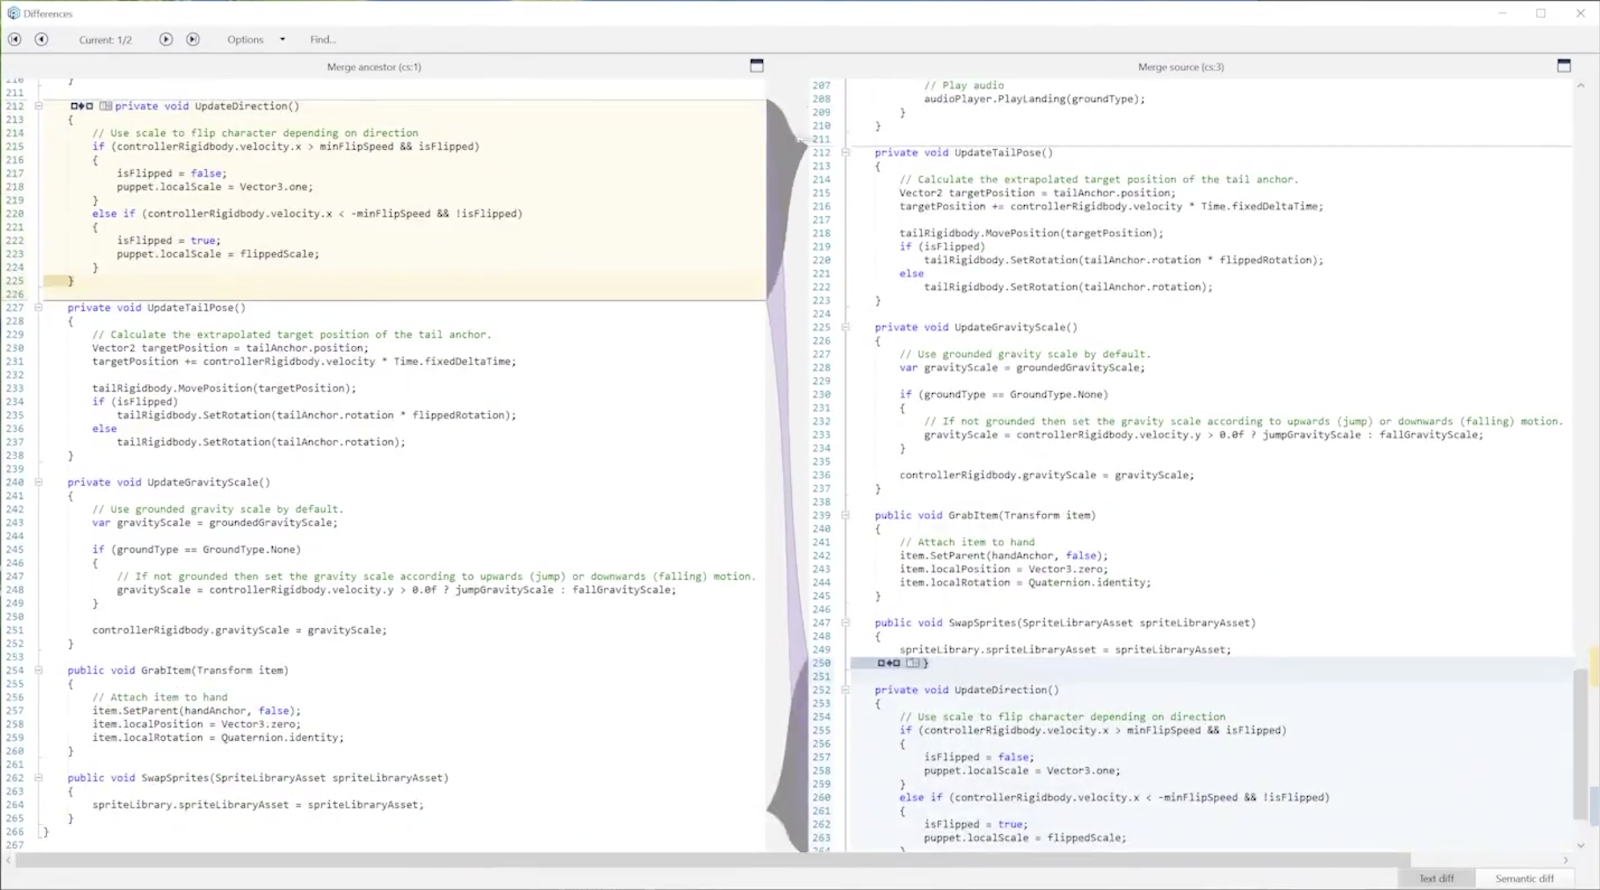The image size is (1600, 890).
Task: Click '// Attach item to hand' comment in left pane
Action: [159, 697]
